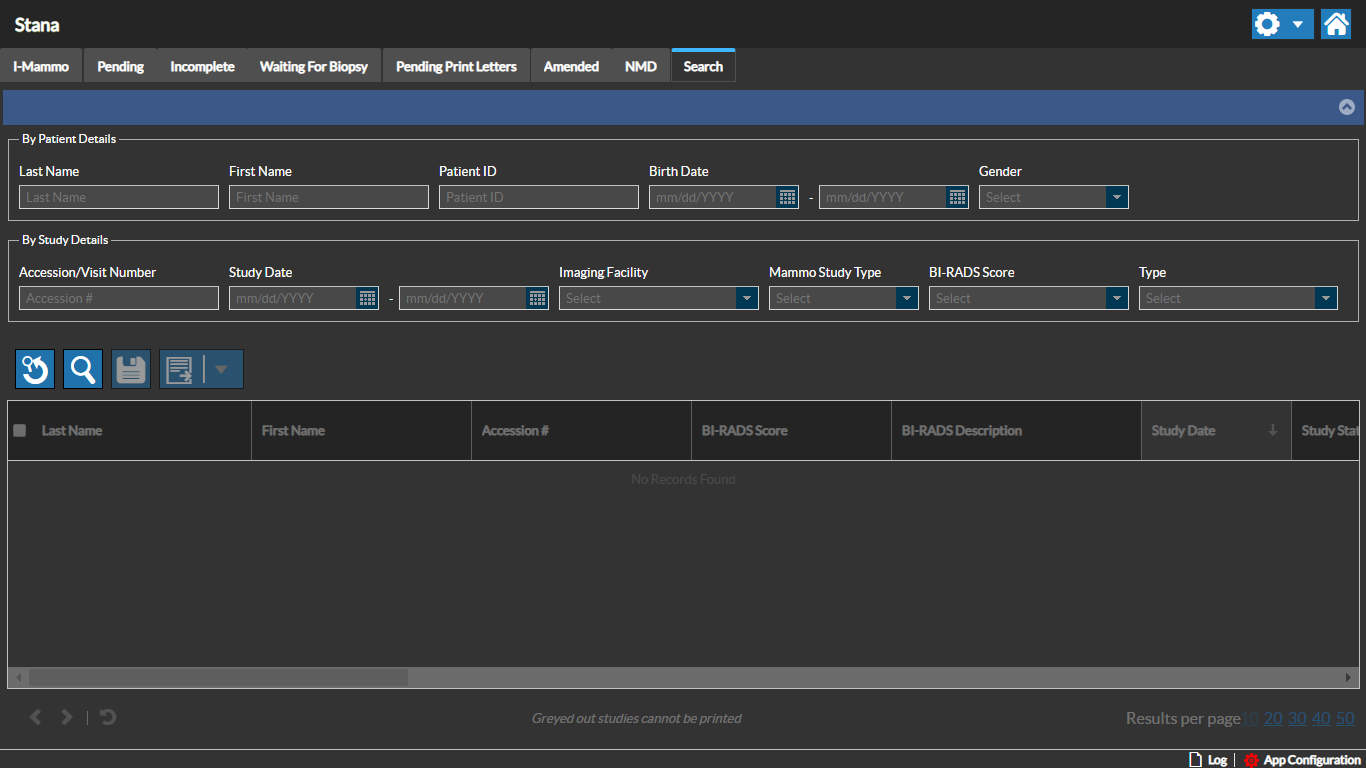Click the reset search criteria icon
Screen dimensions: 1366x768
35,369
